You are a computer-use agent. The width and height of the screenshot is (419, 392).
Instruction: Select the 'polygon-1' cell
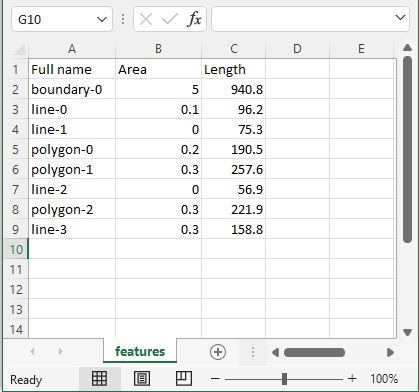72,169
